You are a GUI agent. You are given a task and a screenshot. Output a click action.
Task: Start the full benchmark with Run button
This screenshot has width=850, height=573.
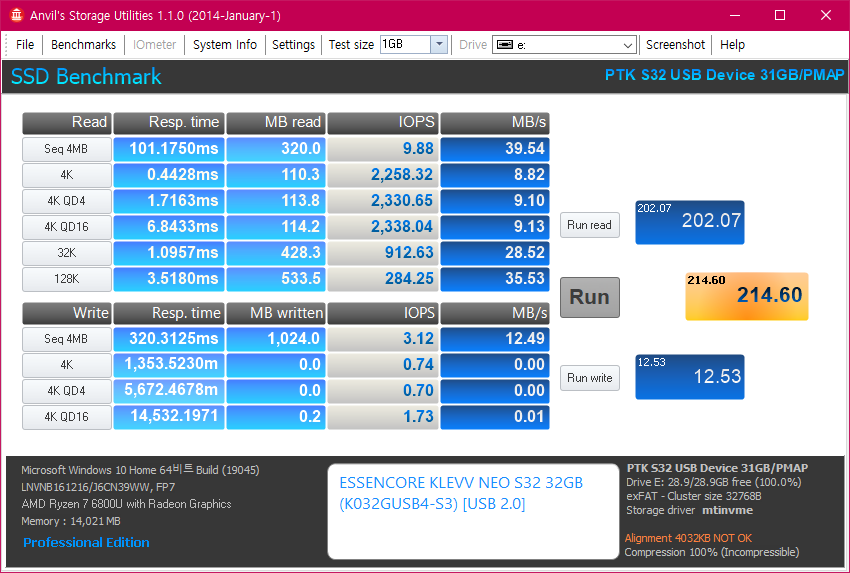pos(590,297)
